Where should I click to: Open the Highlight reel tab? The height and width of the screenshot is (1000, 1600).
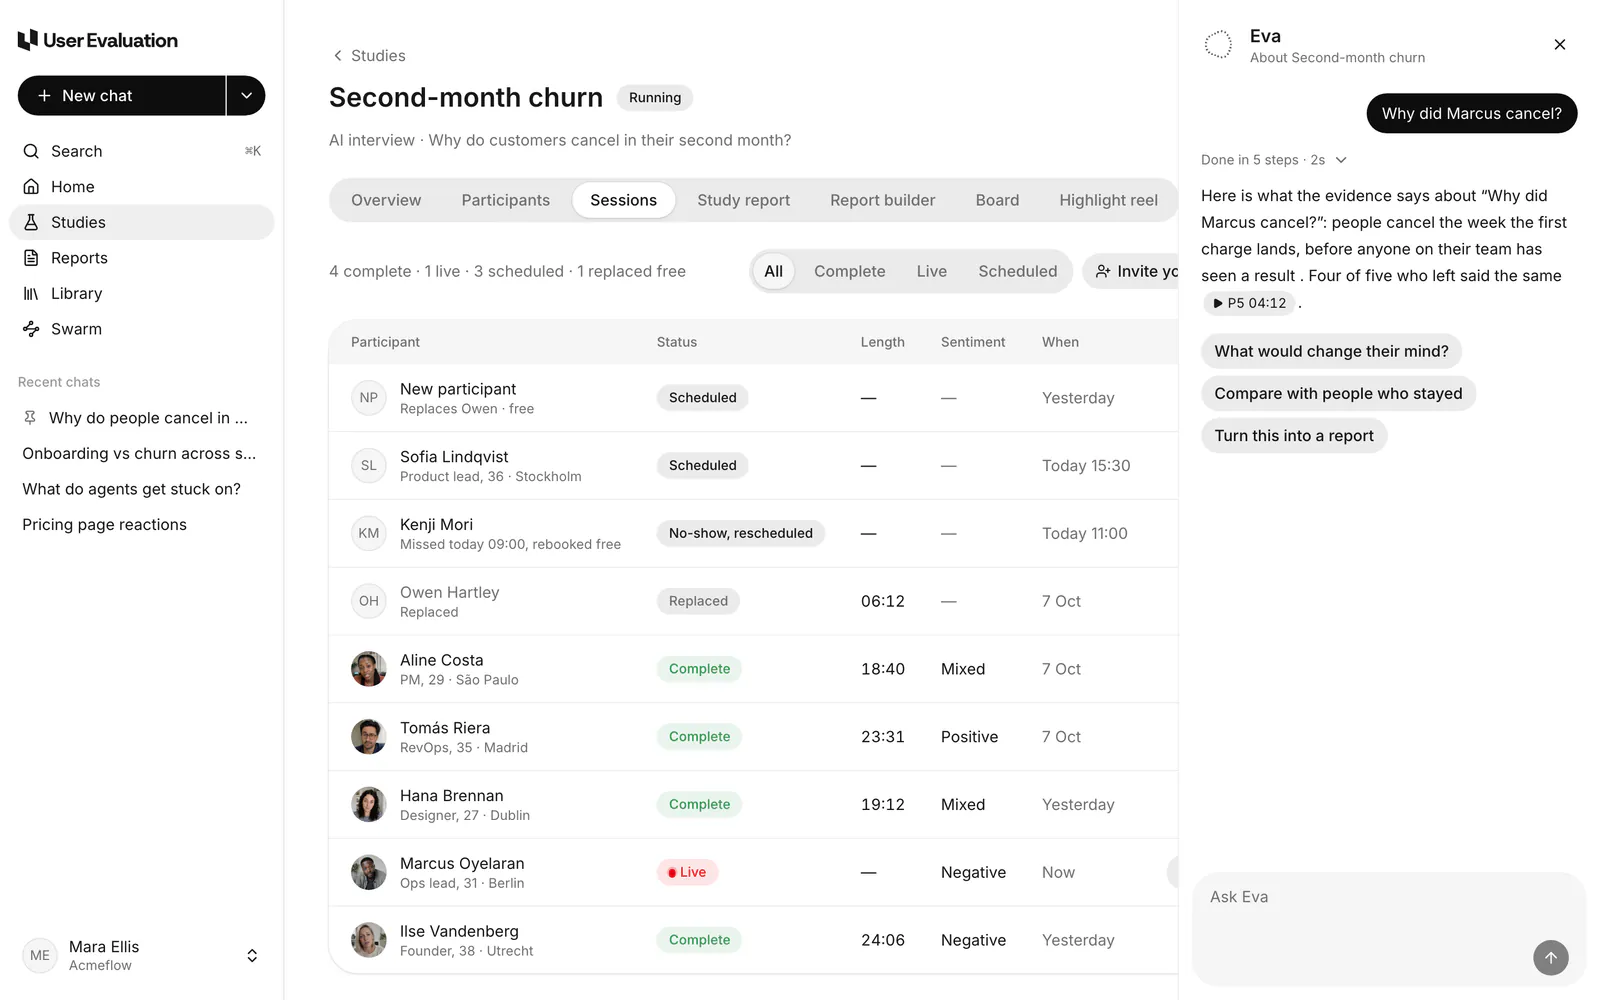1109,200
